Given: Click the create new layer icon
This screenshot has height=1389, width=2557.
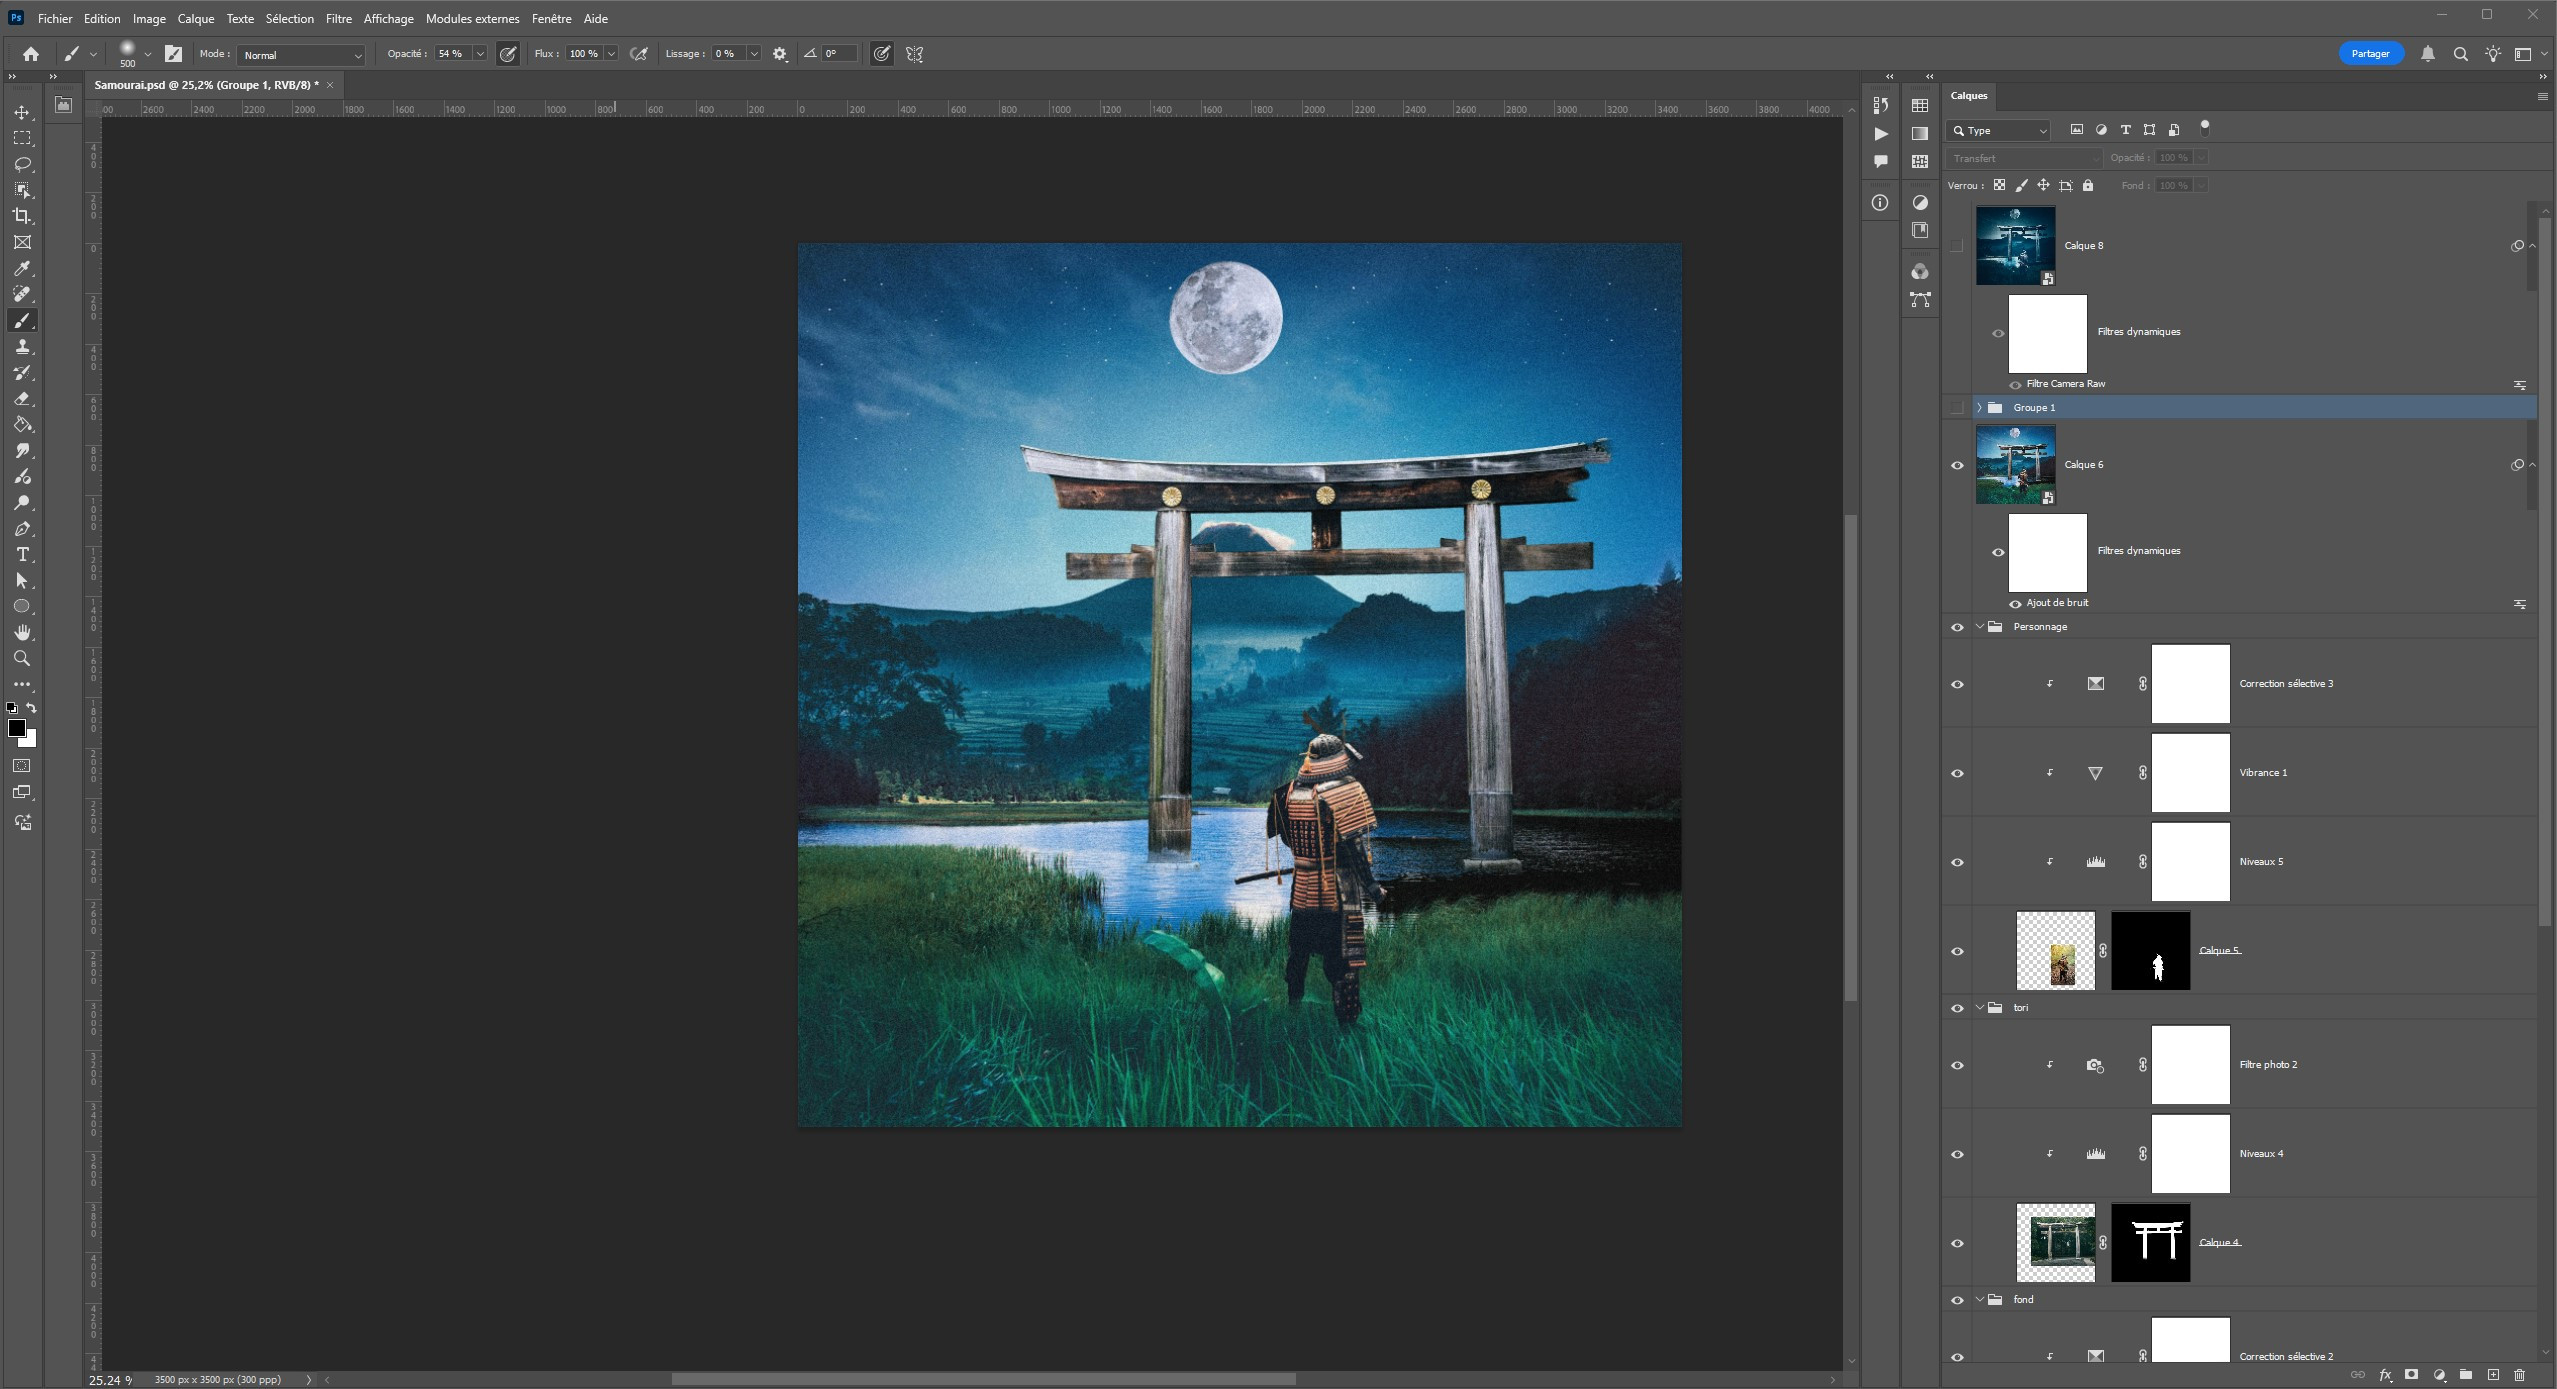Looking at the screenshot, I should coord(2493,1375).
